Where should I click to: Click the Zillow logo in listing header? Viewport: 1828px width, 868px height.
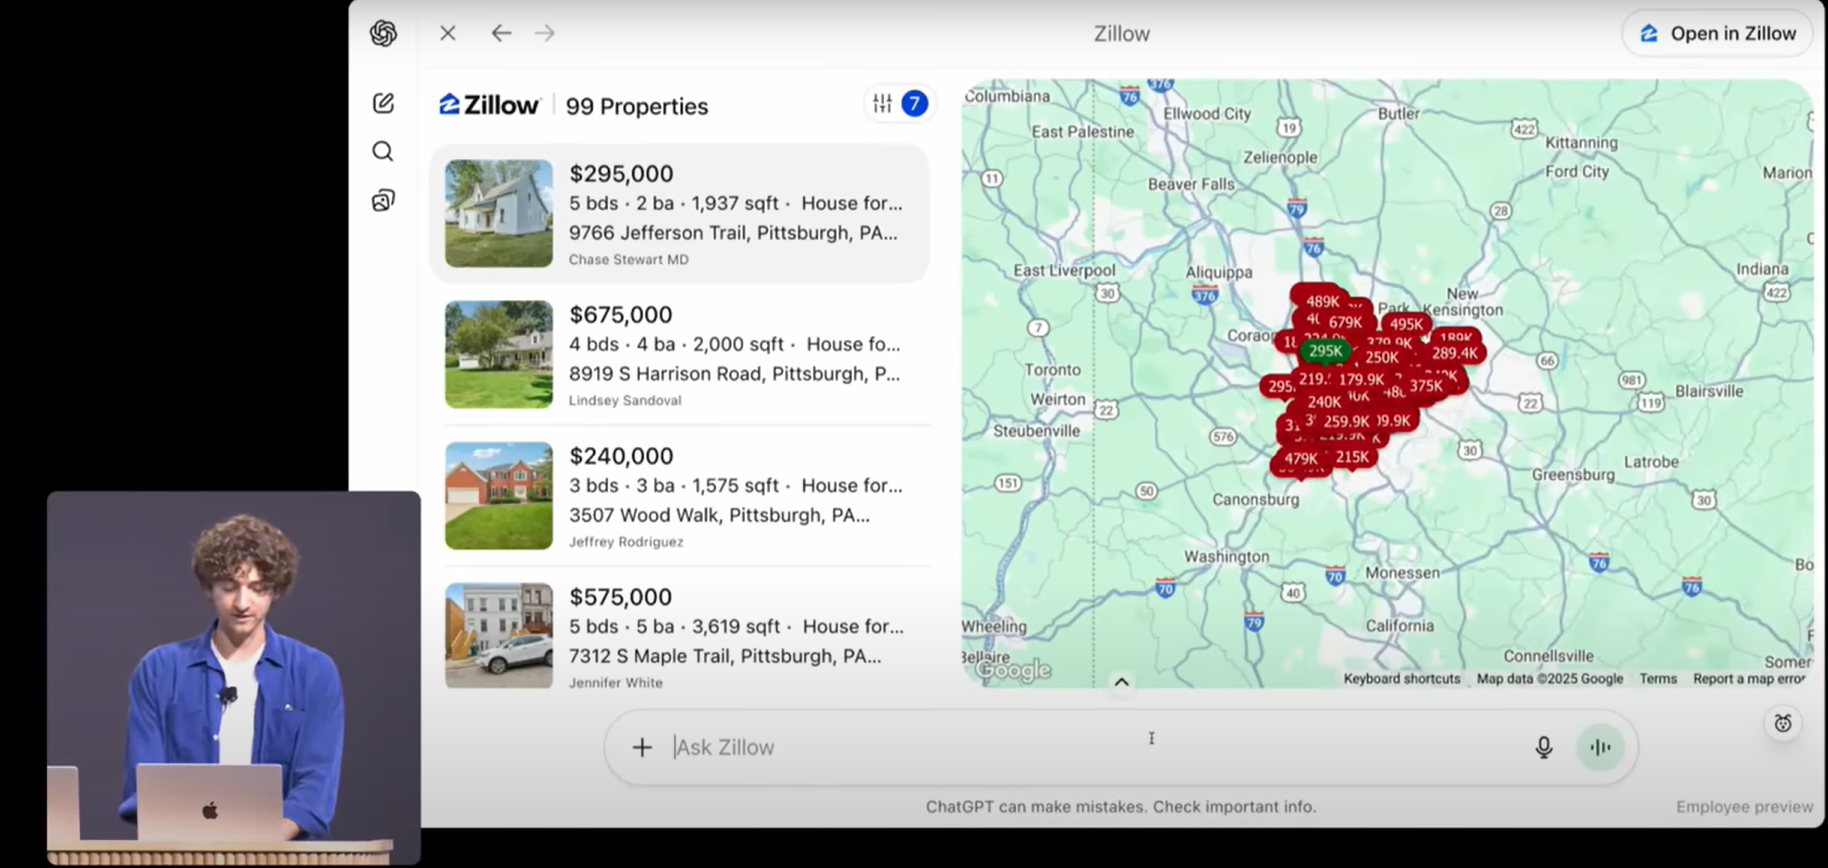click(489, 105)
